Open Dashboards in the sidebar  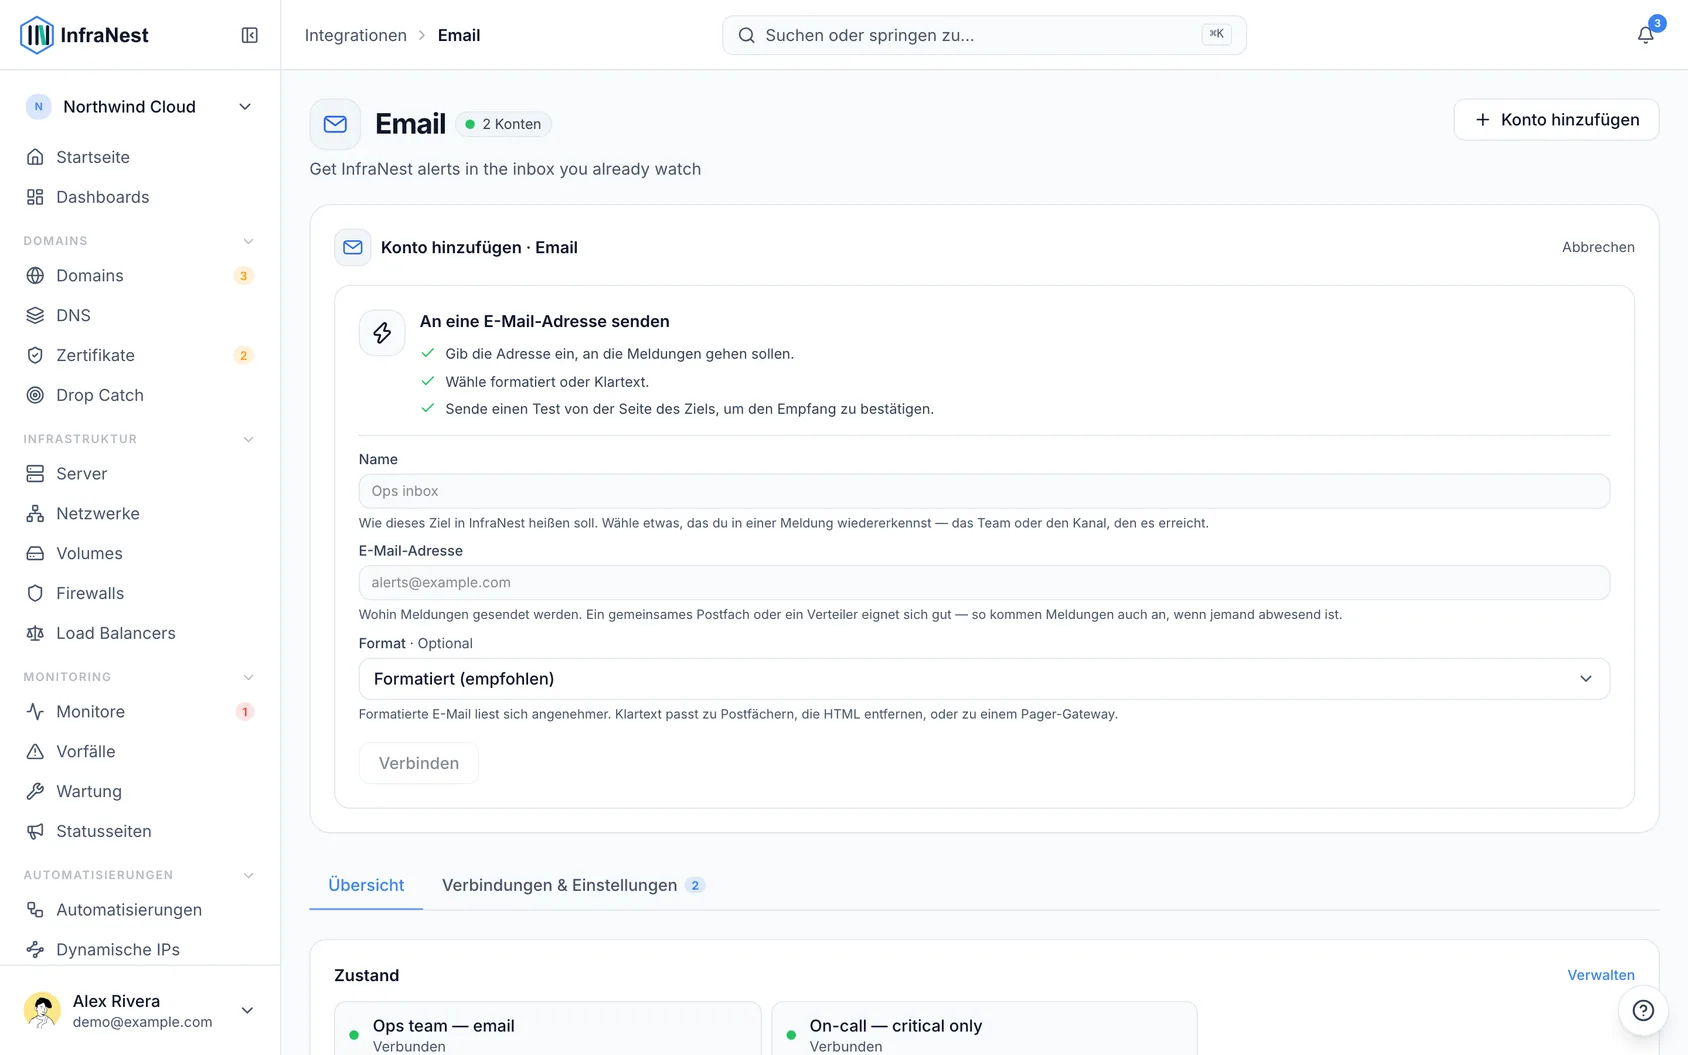(139, 197)
